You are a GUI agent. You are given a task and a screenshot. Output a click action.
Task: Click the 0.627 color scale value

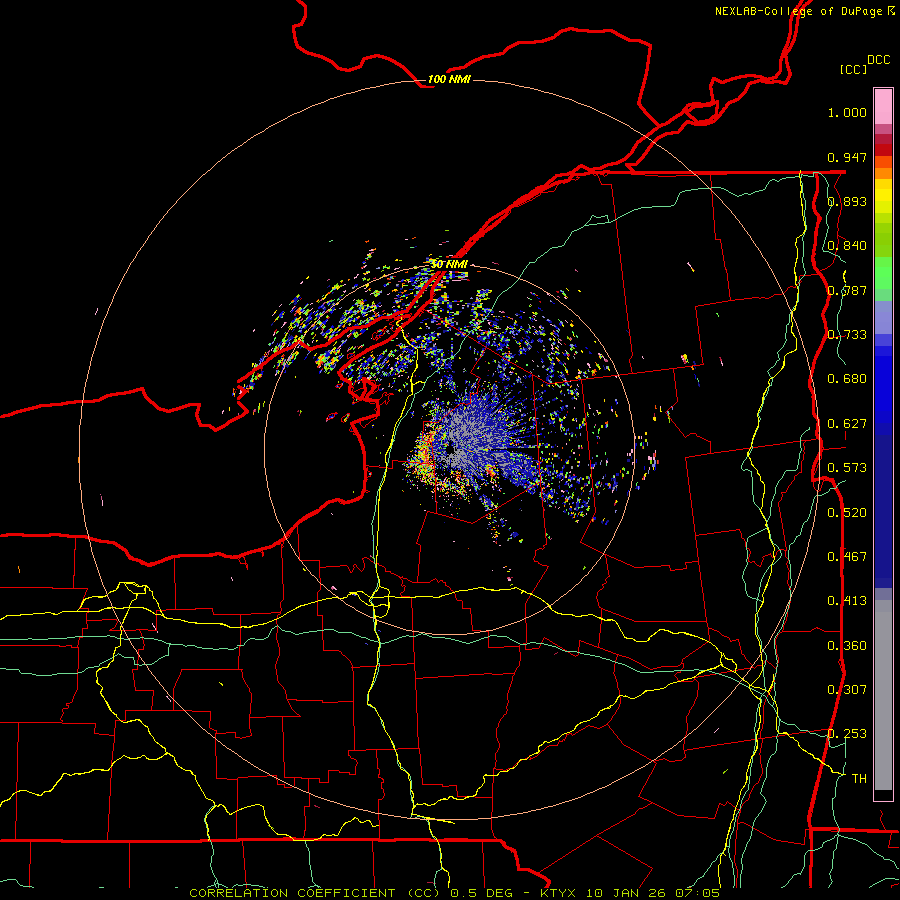[847, 424]
